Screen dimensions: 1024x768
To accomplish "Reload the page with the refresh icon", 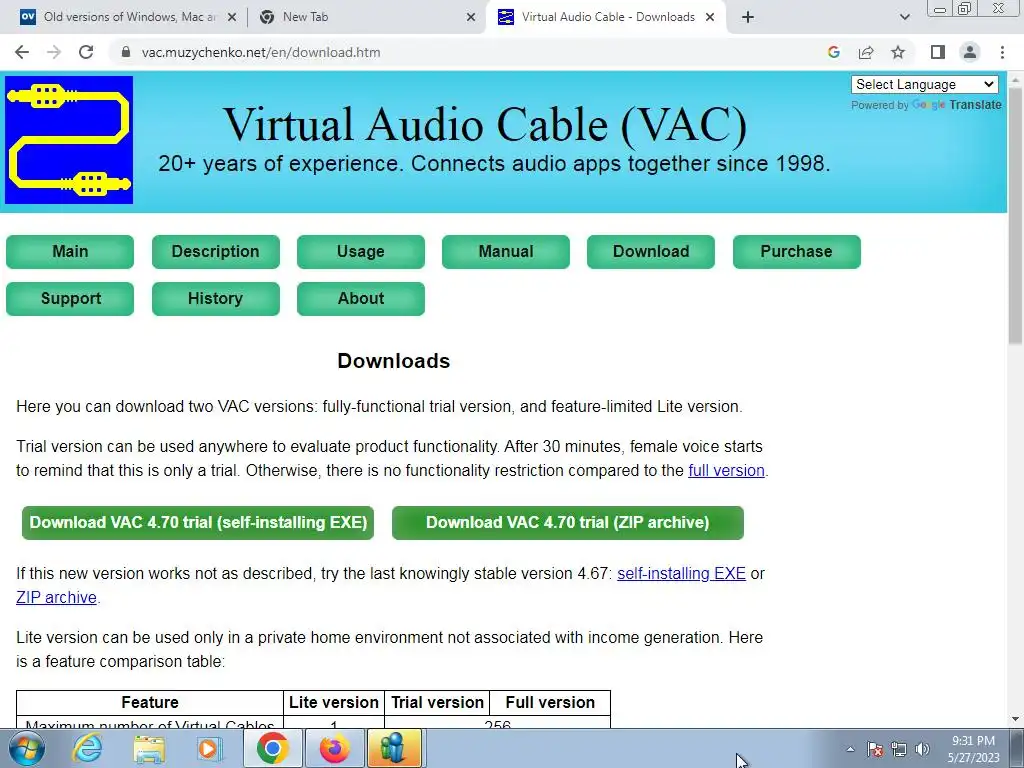I will coord(86,52).
